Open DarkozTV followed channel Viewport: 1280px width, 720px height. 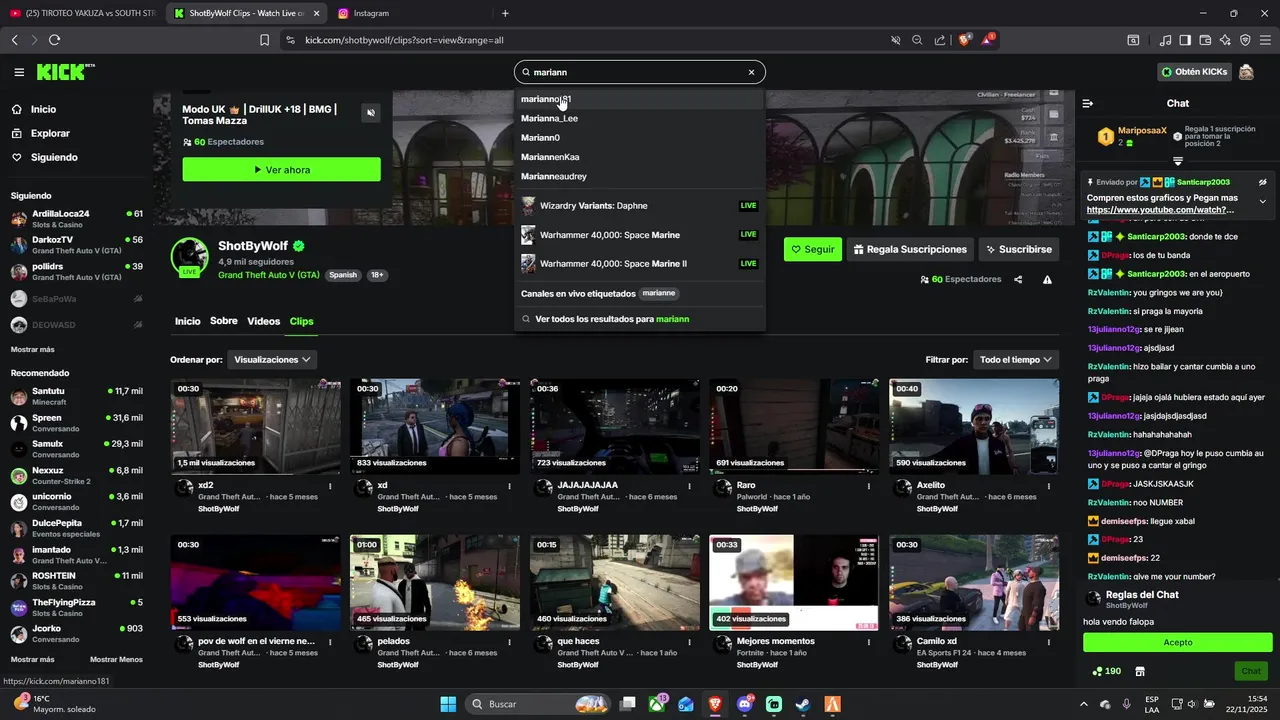click(76, 245)
